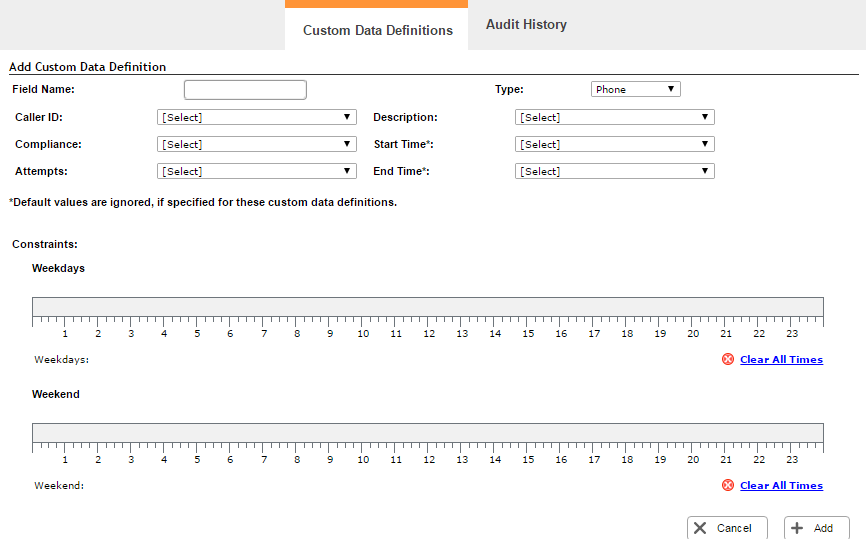Click Clear All Times link for Weekend
Image resolution: width=866 pixels, height=539 pixels.
[x=781, y=486]
